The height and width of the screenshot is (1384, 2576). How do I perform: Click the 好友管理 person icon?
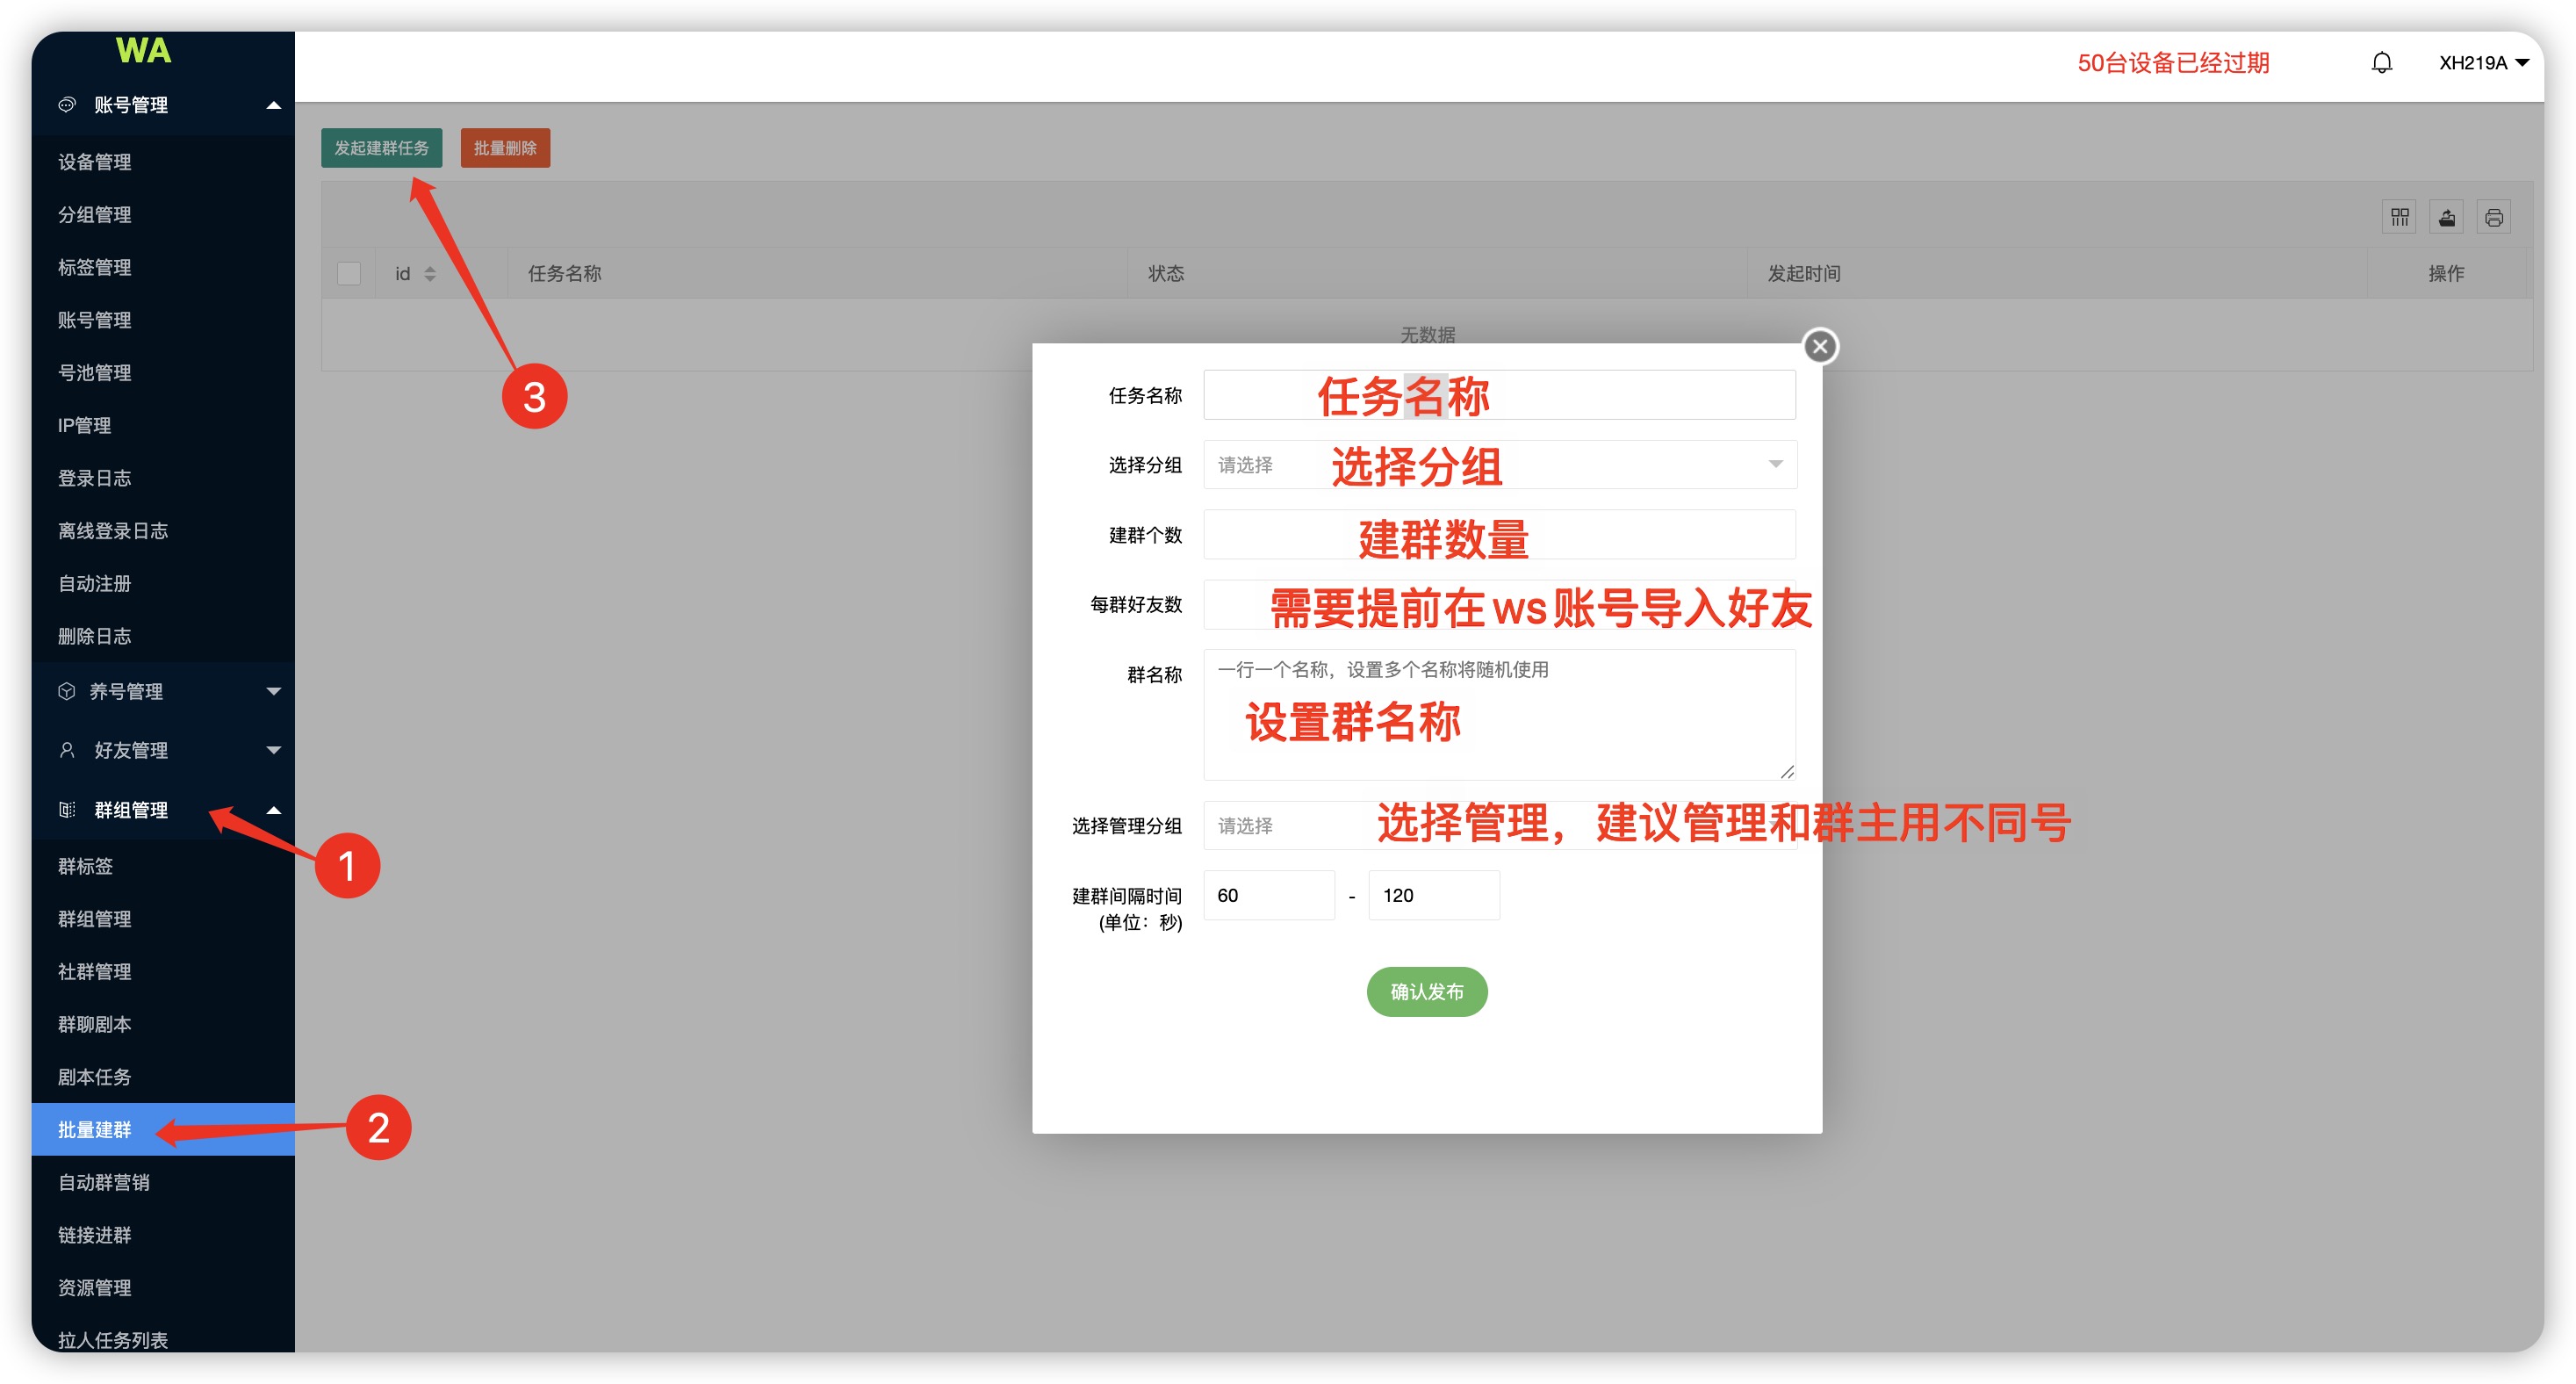(67, 750)
